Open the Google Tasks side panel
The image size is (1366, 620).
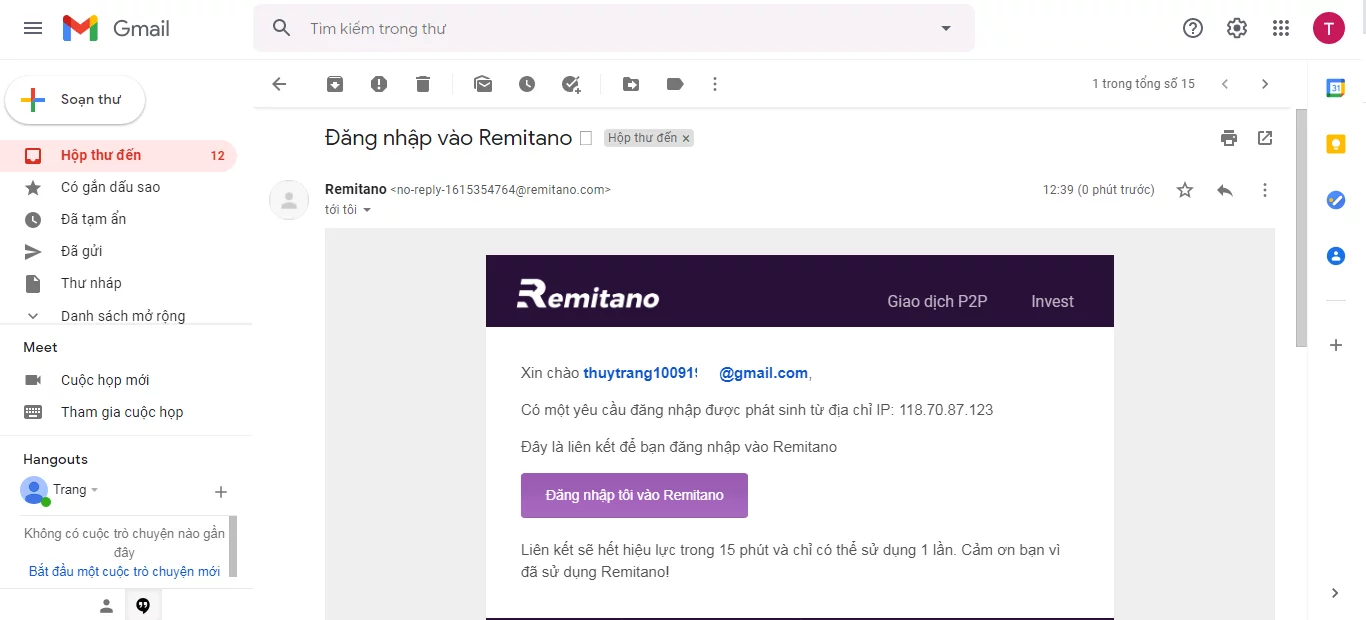tap(1336, 200)
